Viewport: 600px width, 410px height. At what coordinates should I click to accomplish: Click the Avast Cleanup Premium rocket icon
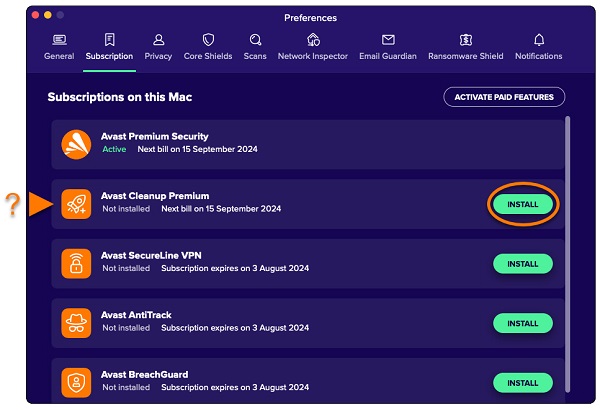[x=77, y=204]
